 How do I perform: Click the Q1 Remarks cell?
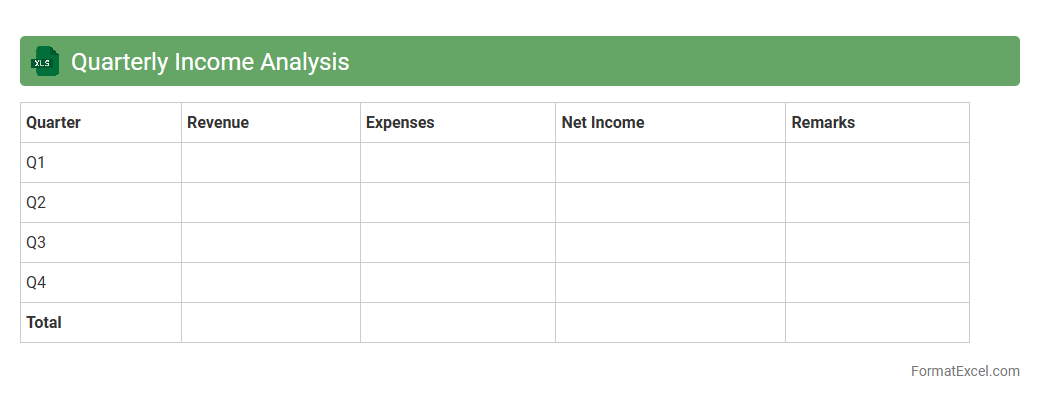pyautogui.click(x=877, y=163)
